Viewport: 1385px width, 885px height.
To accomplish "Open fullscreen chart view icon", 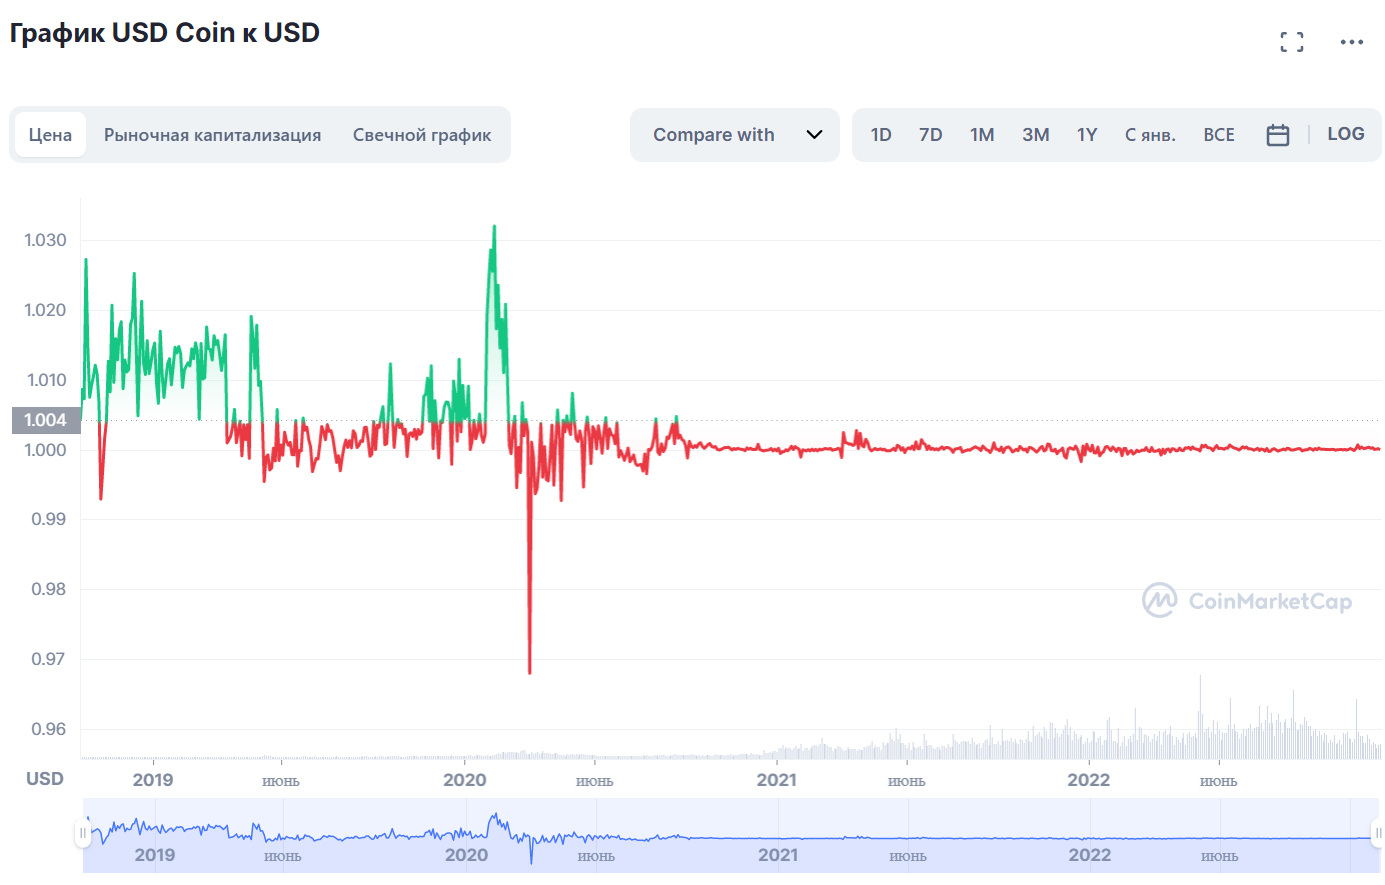I will [x=1292, y=42].
